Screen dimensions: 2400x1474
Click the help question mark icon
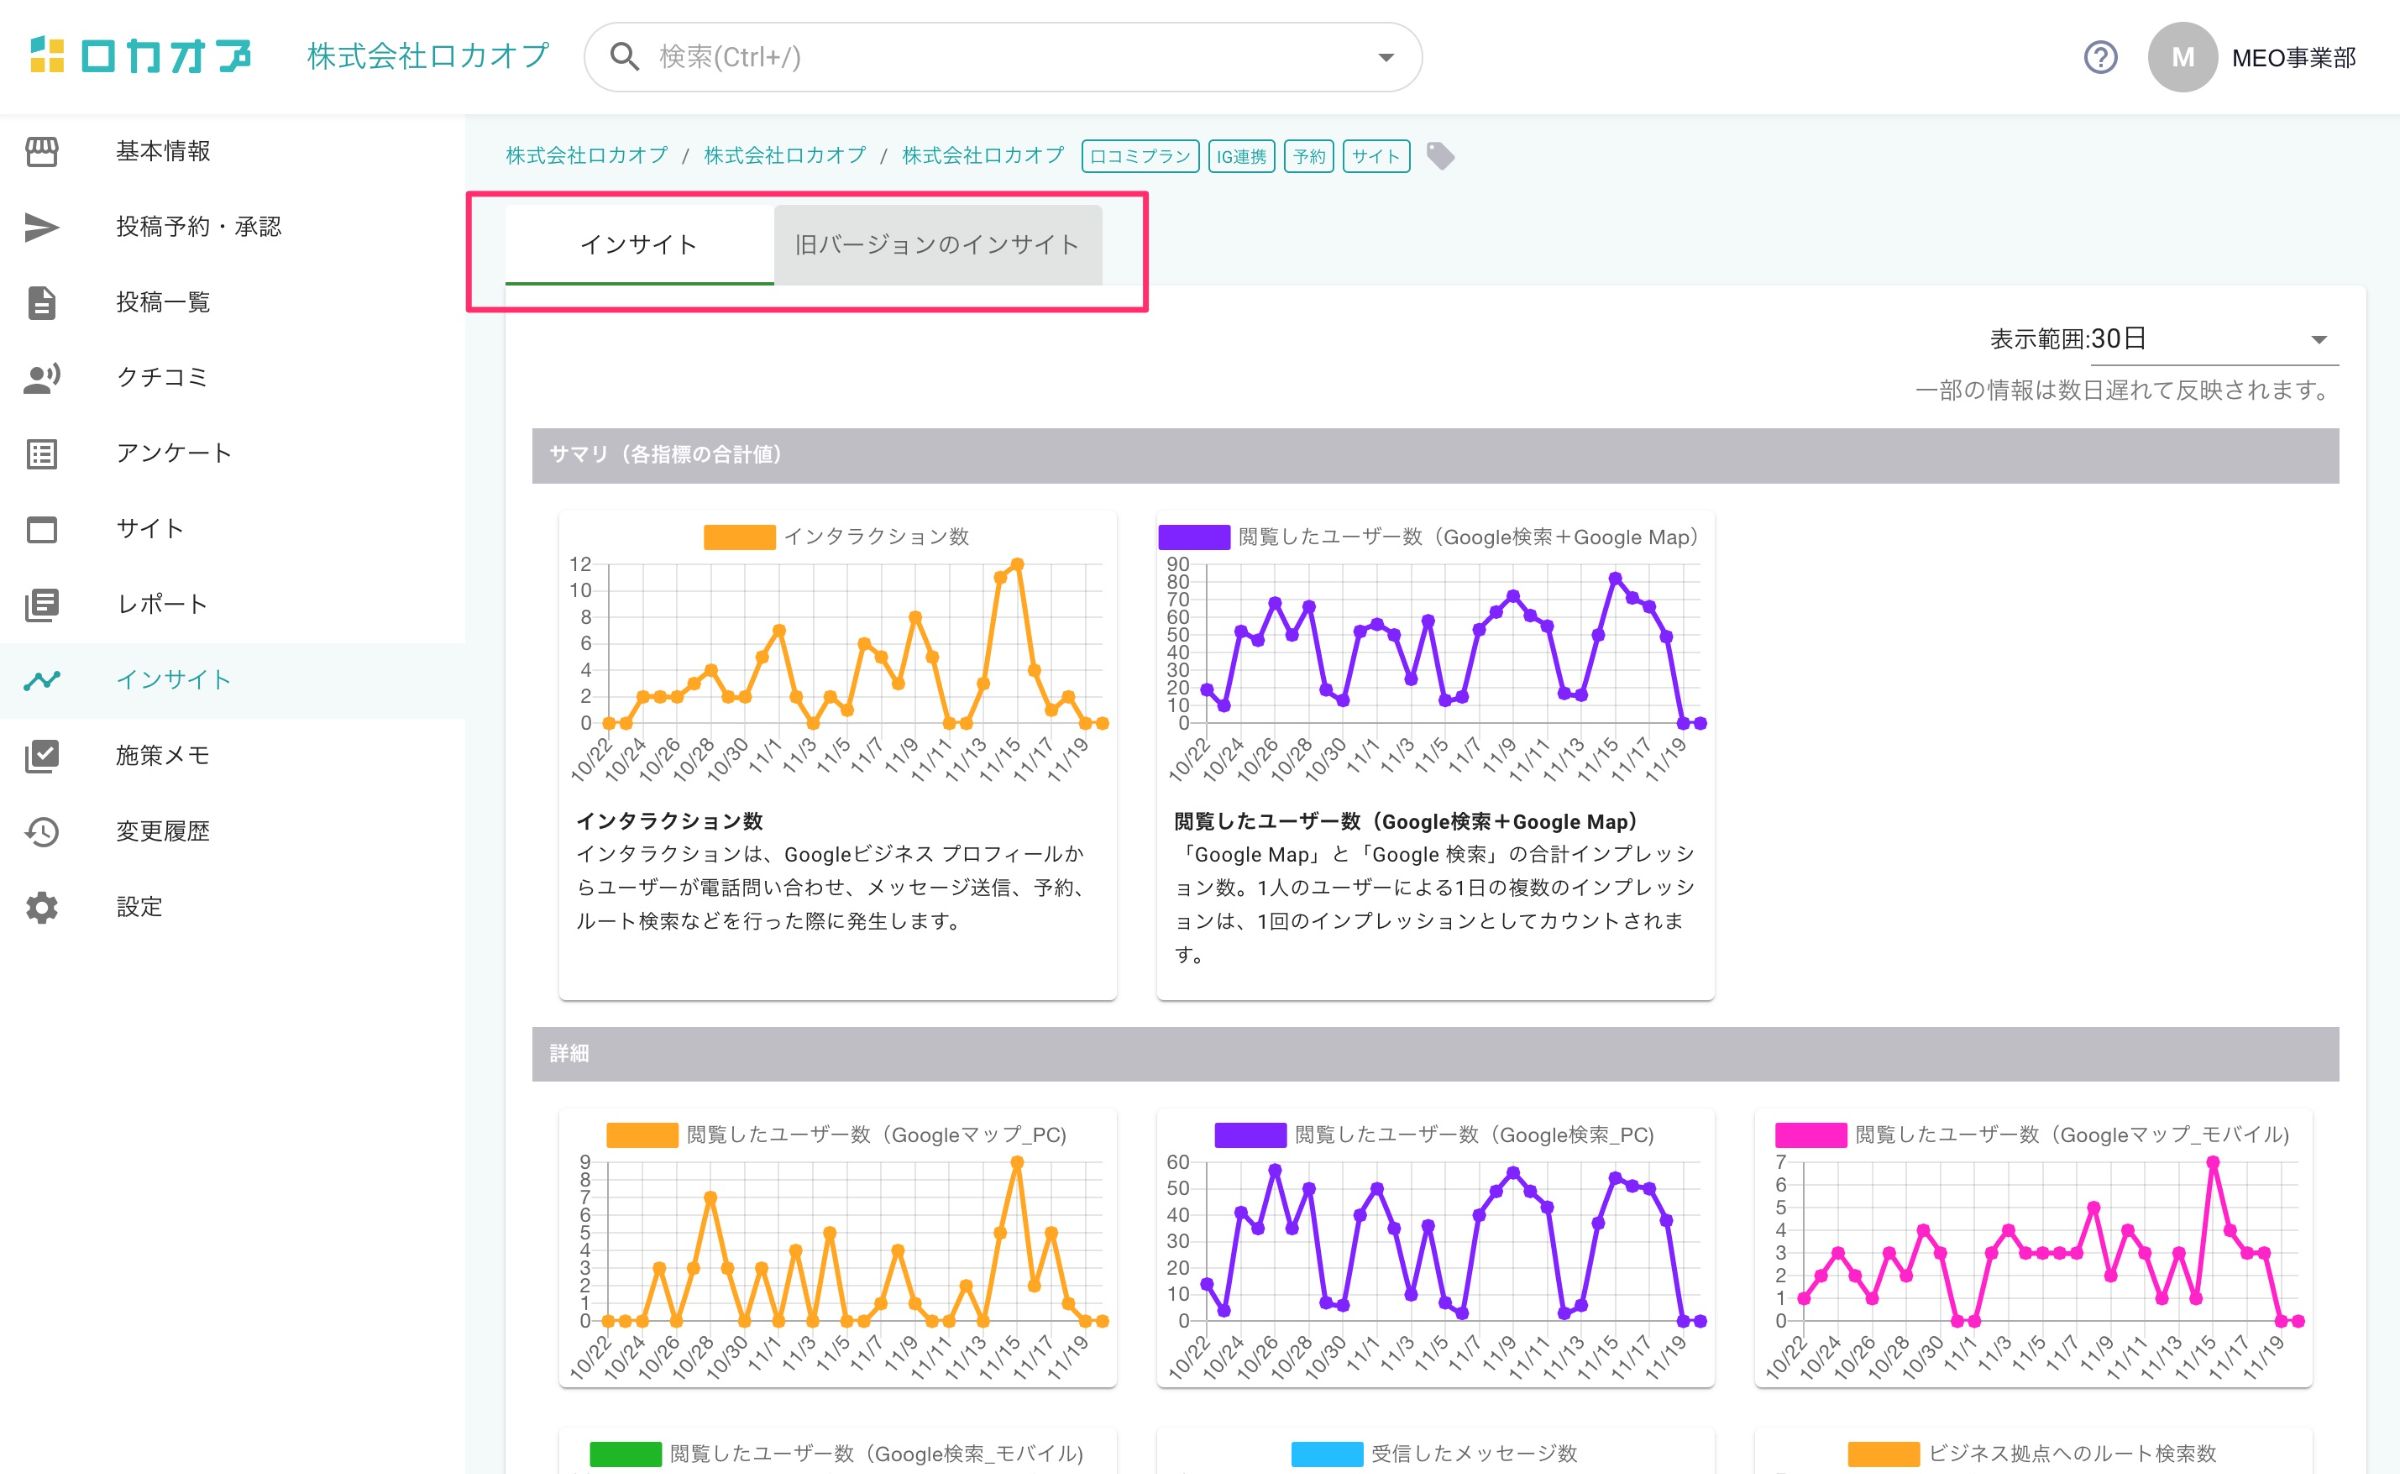(2100, 57)
